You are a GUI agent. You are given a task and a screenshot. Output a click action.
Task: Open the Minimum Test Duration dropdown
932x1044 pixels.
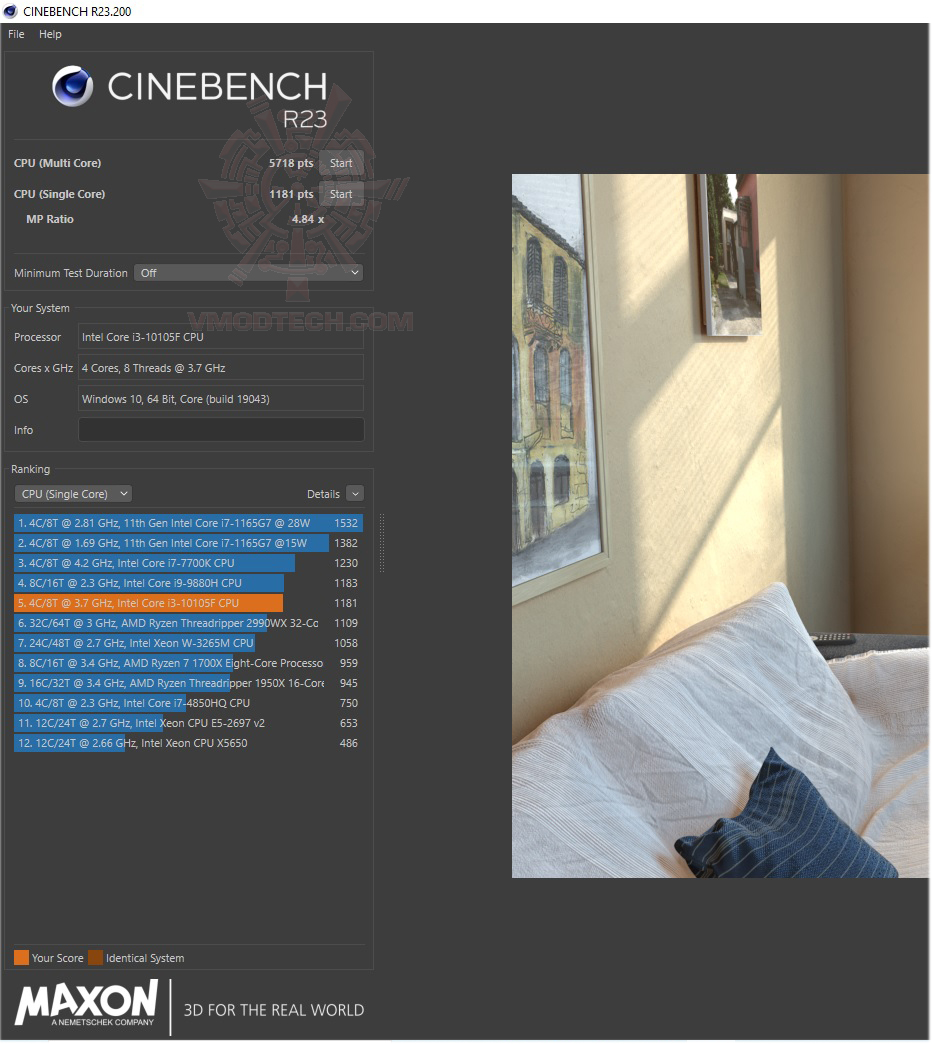click(x=248, y=273)
